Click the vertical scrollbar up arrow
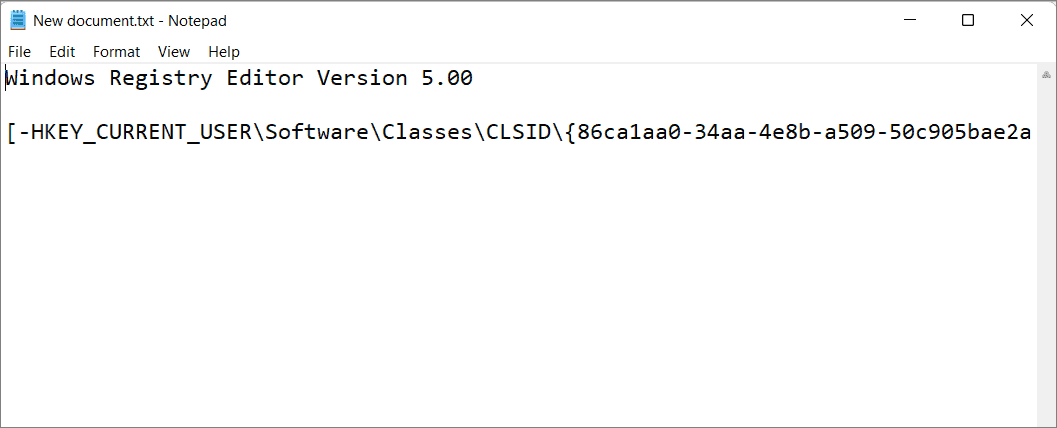Viewport: 1057px width, 428px height. point(1046,74)
